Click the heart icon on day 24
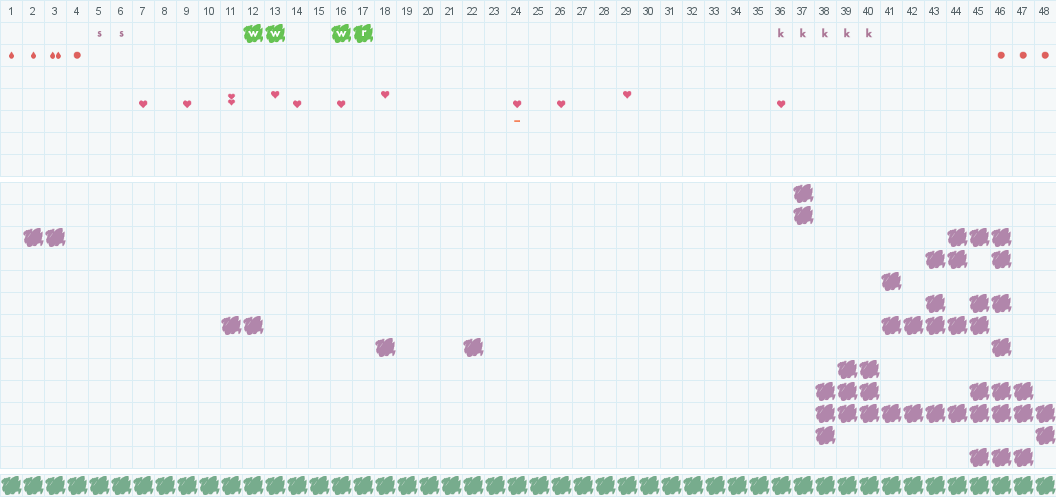1056x497 pixels. (x=517, y=104)
